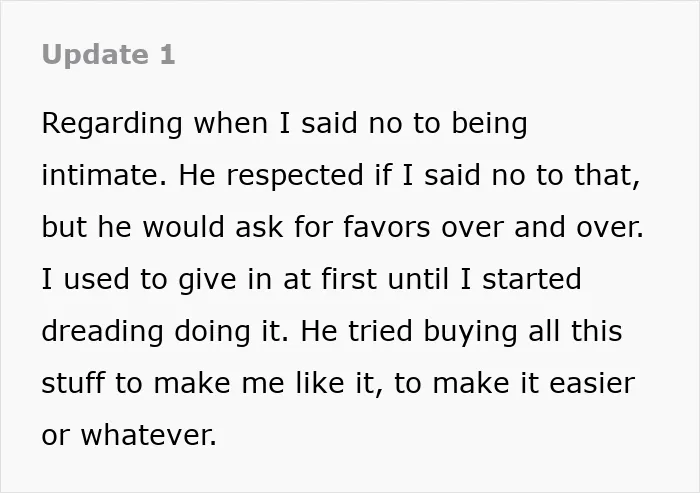Click the word "tried" in fifth line
Viewport: 700px width, 493px height.
[x=380, y=331]
